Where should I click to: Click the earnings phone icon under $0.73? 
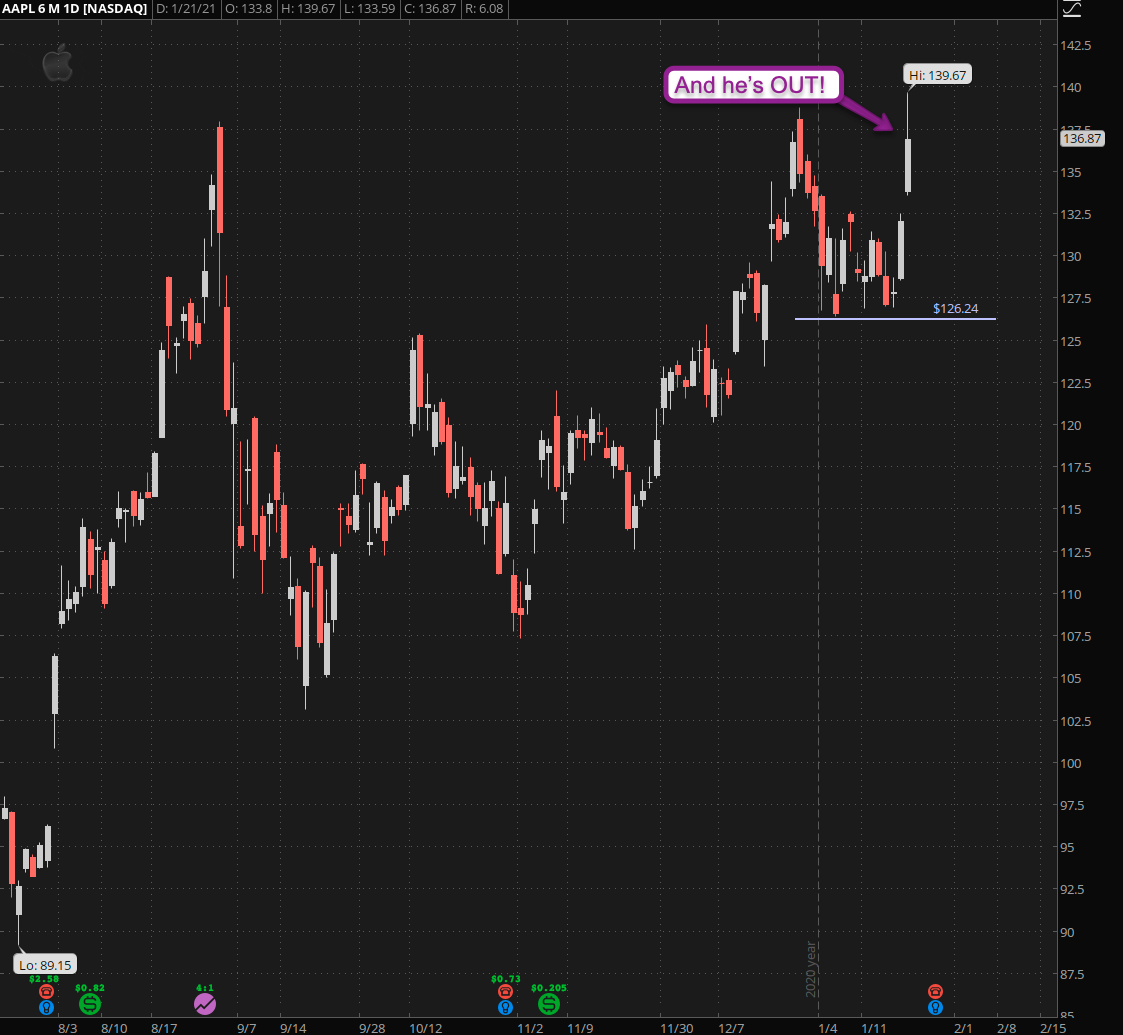coord(505,991)
